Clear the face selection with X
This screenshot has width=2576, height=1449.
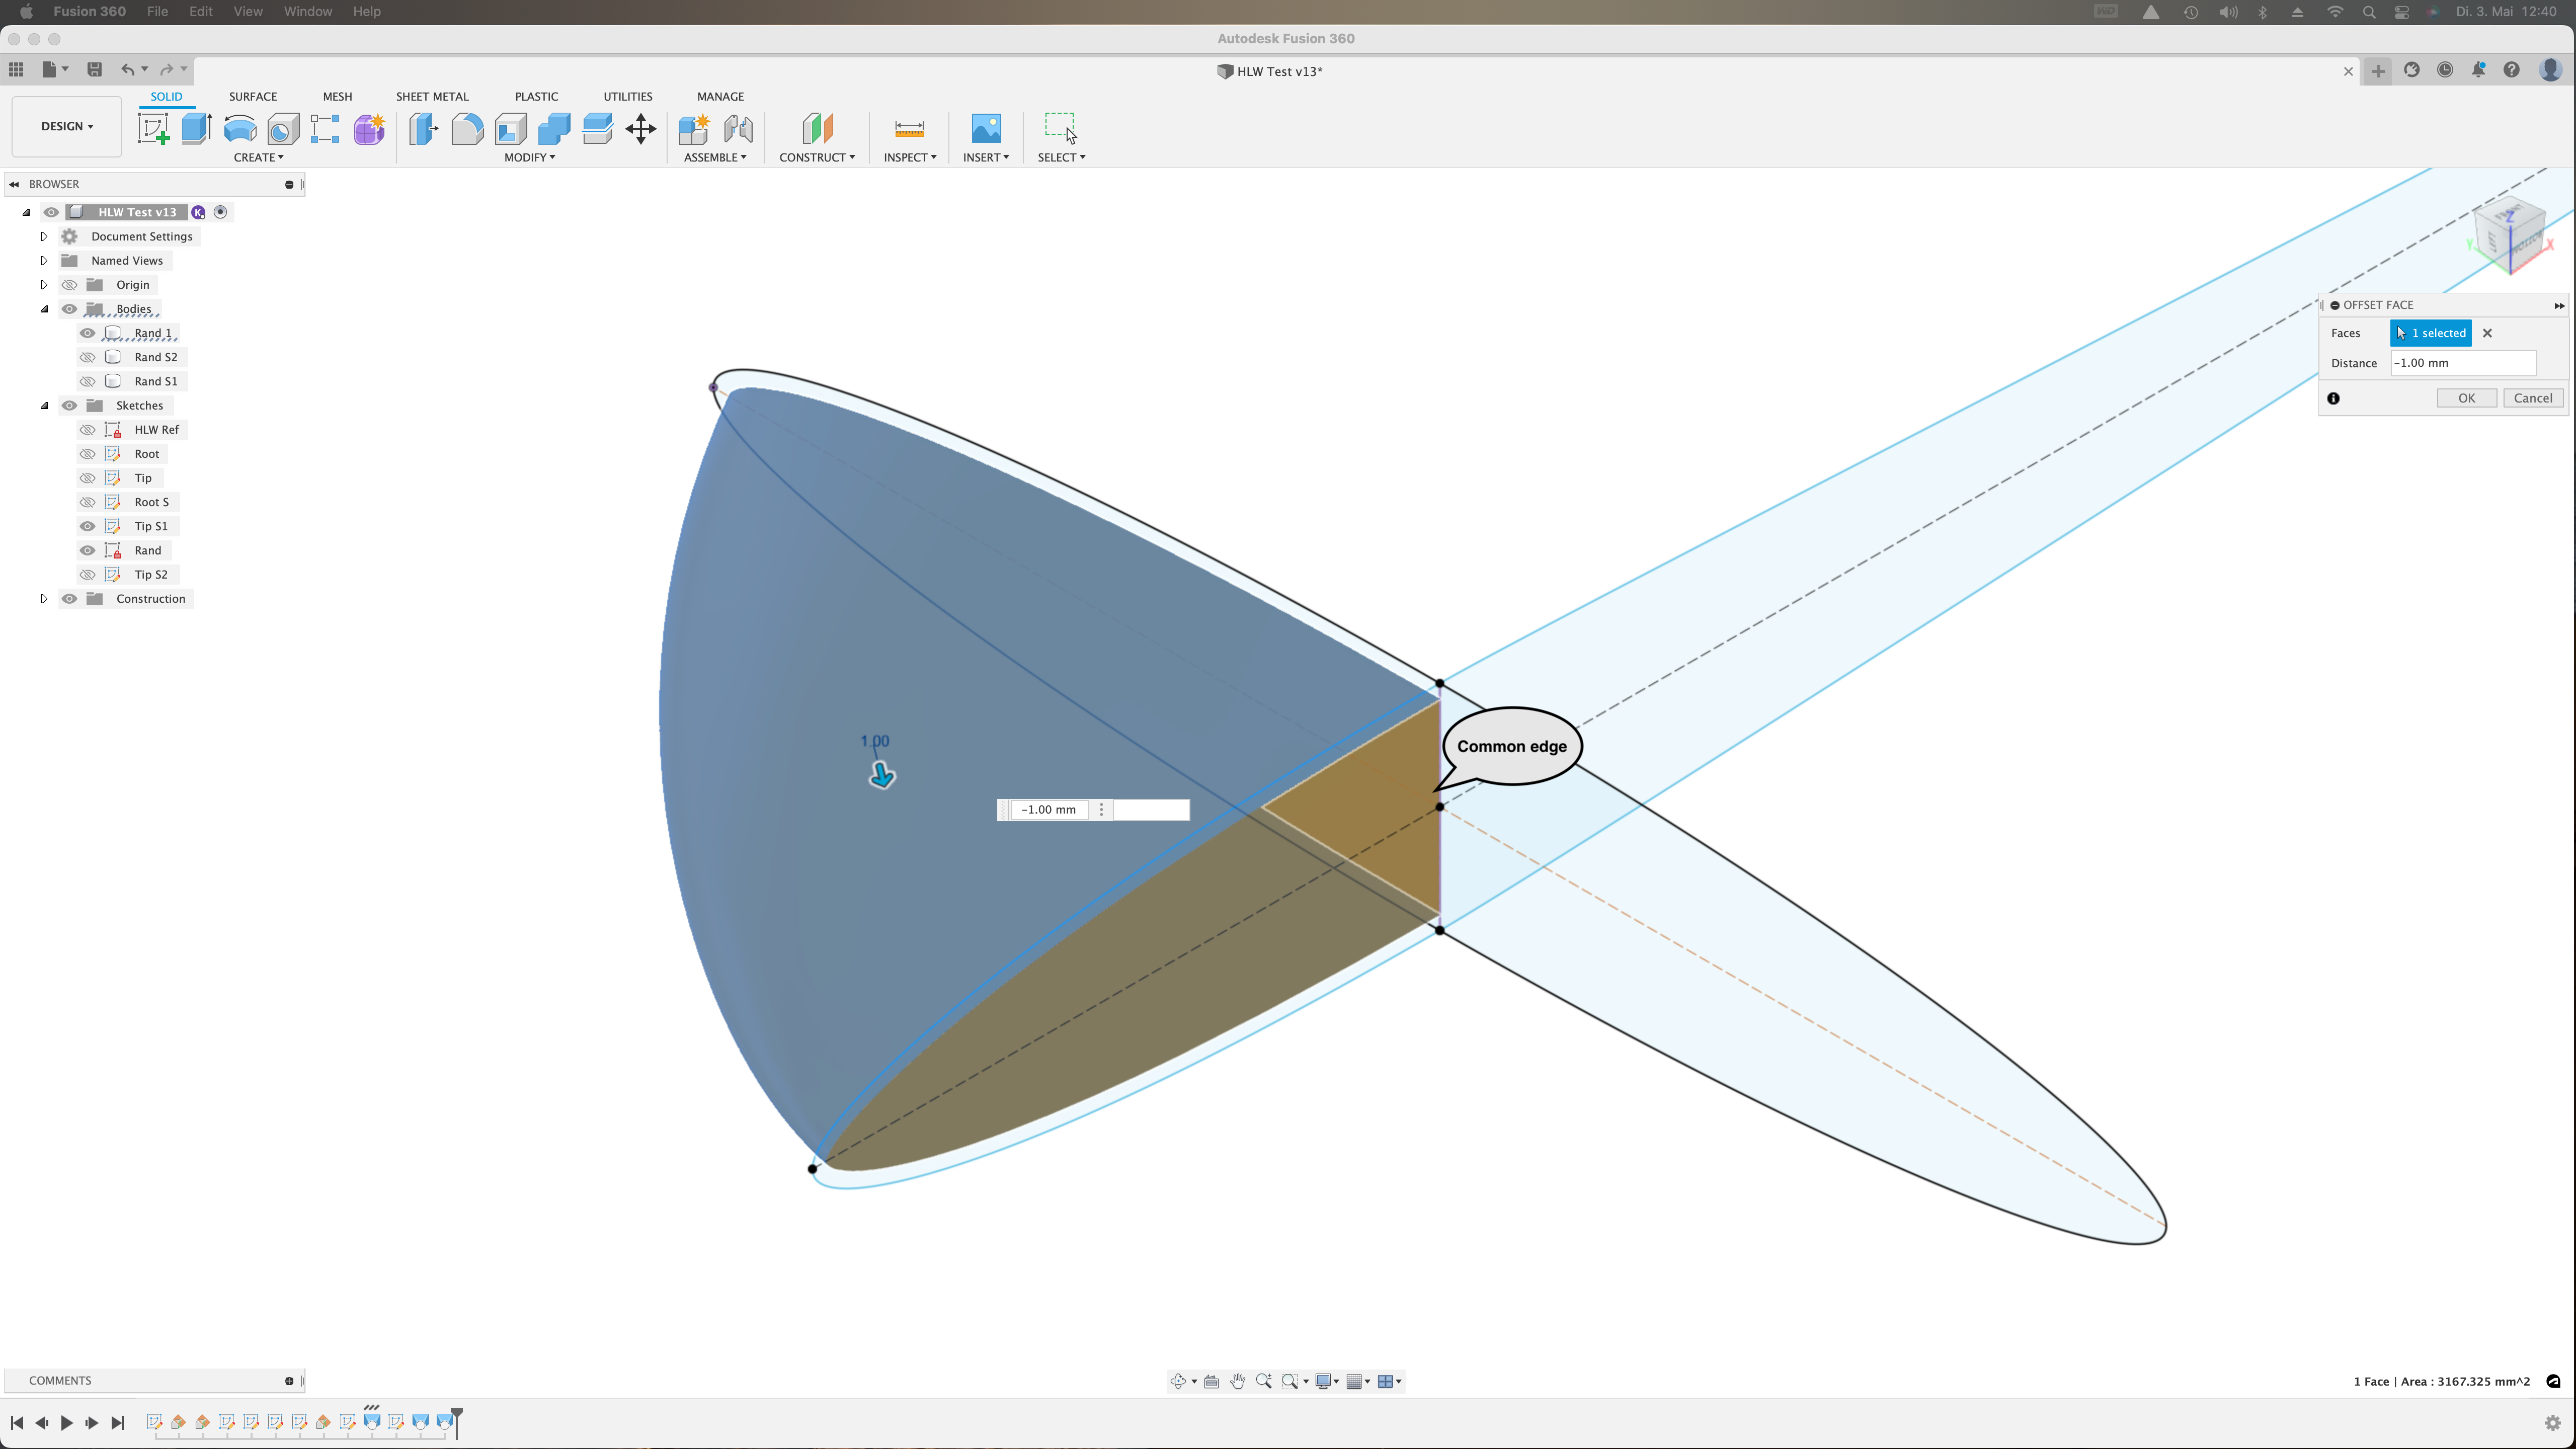pyautogui.click(x=2487, y=333)
